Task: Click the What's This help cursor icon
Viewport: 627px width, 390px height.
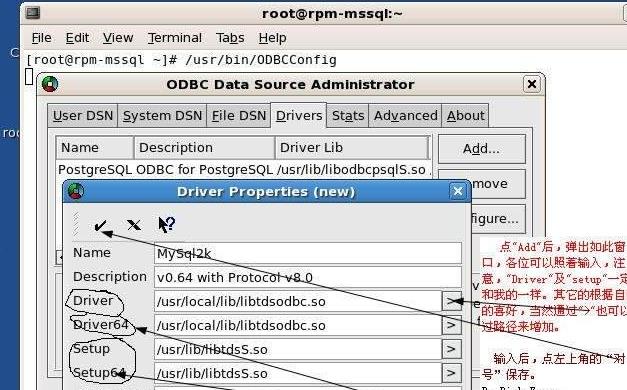Action: coord(166,224)
